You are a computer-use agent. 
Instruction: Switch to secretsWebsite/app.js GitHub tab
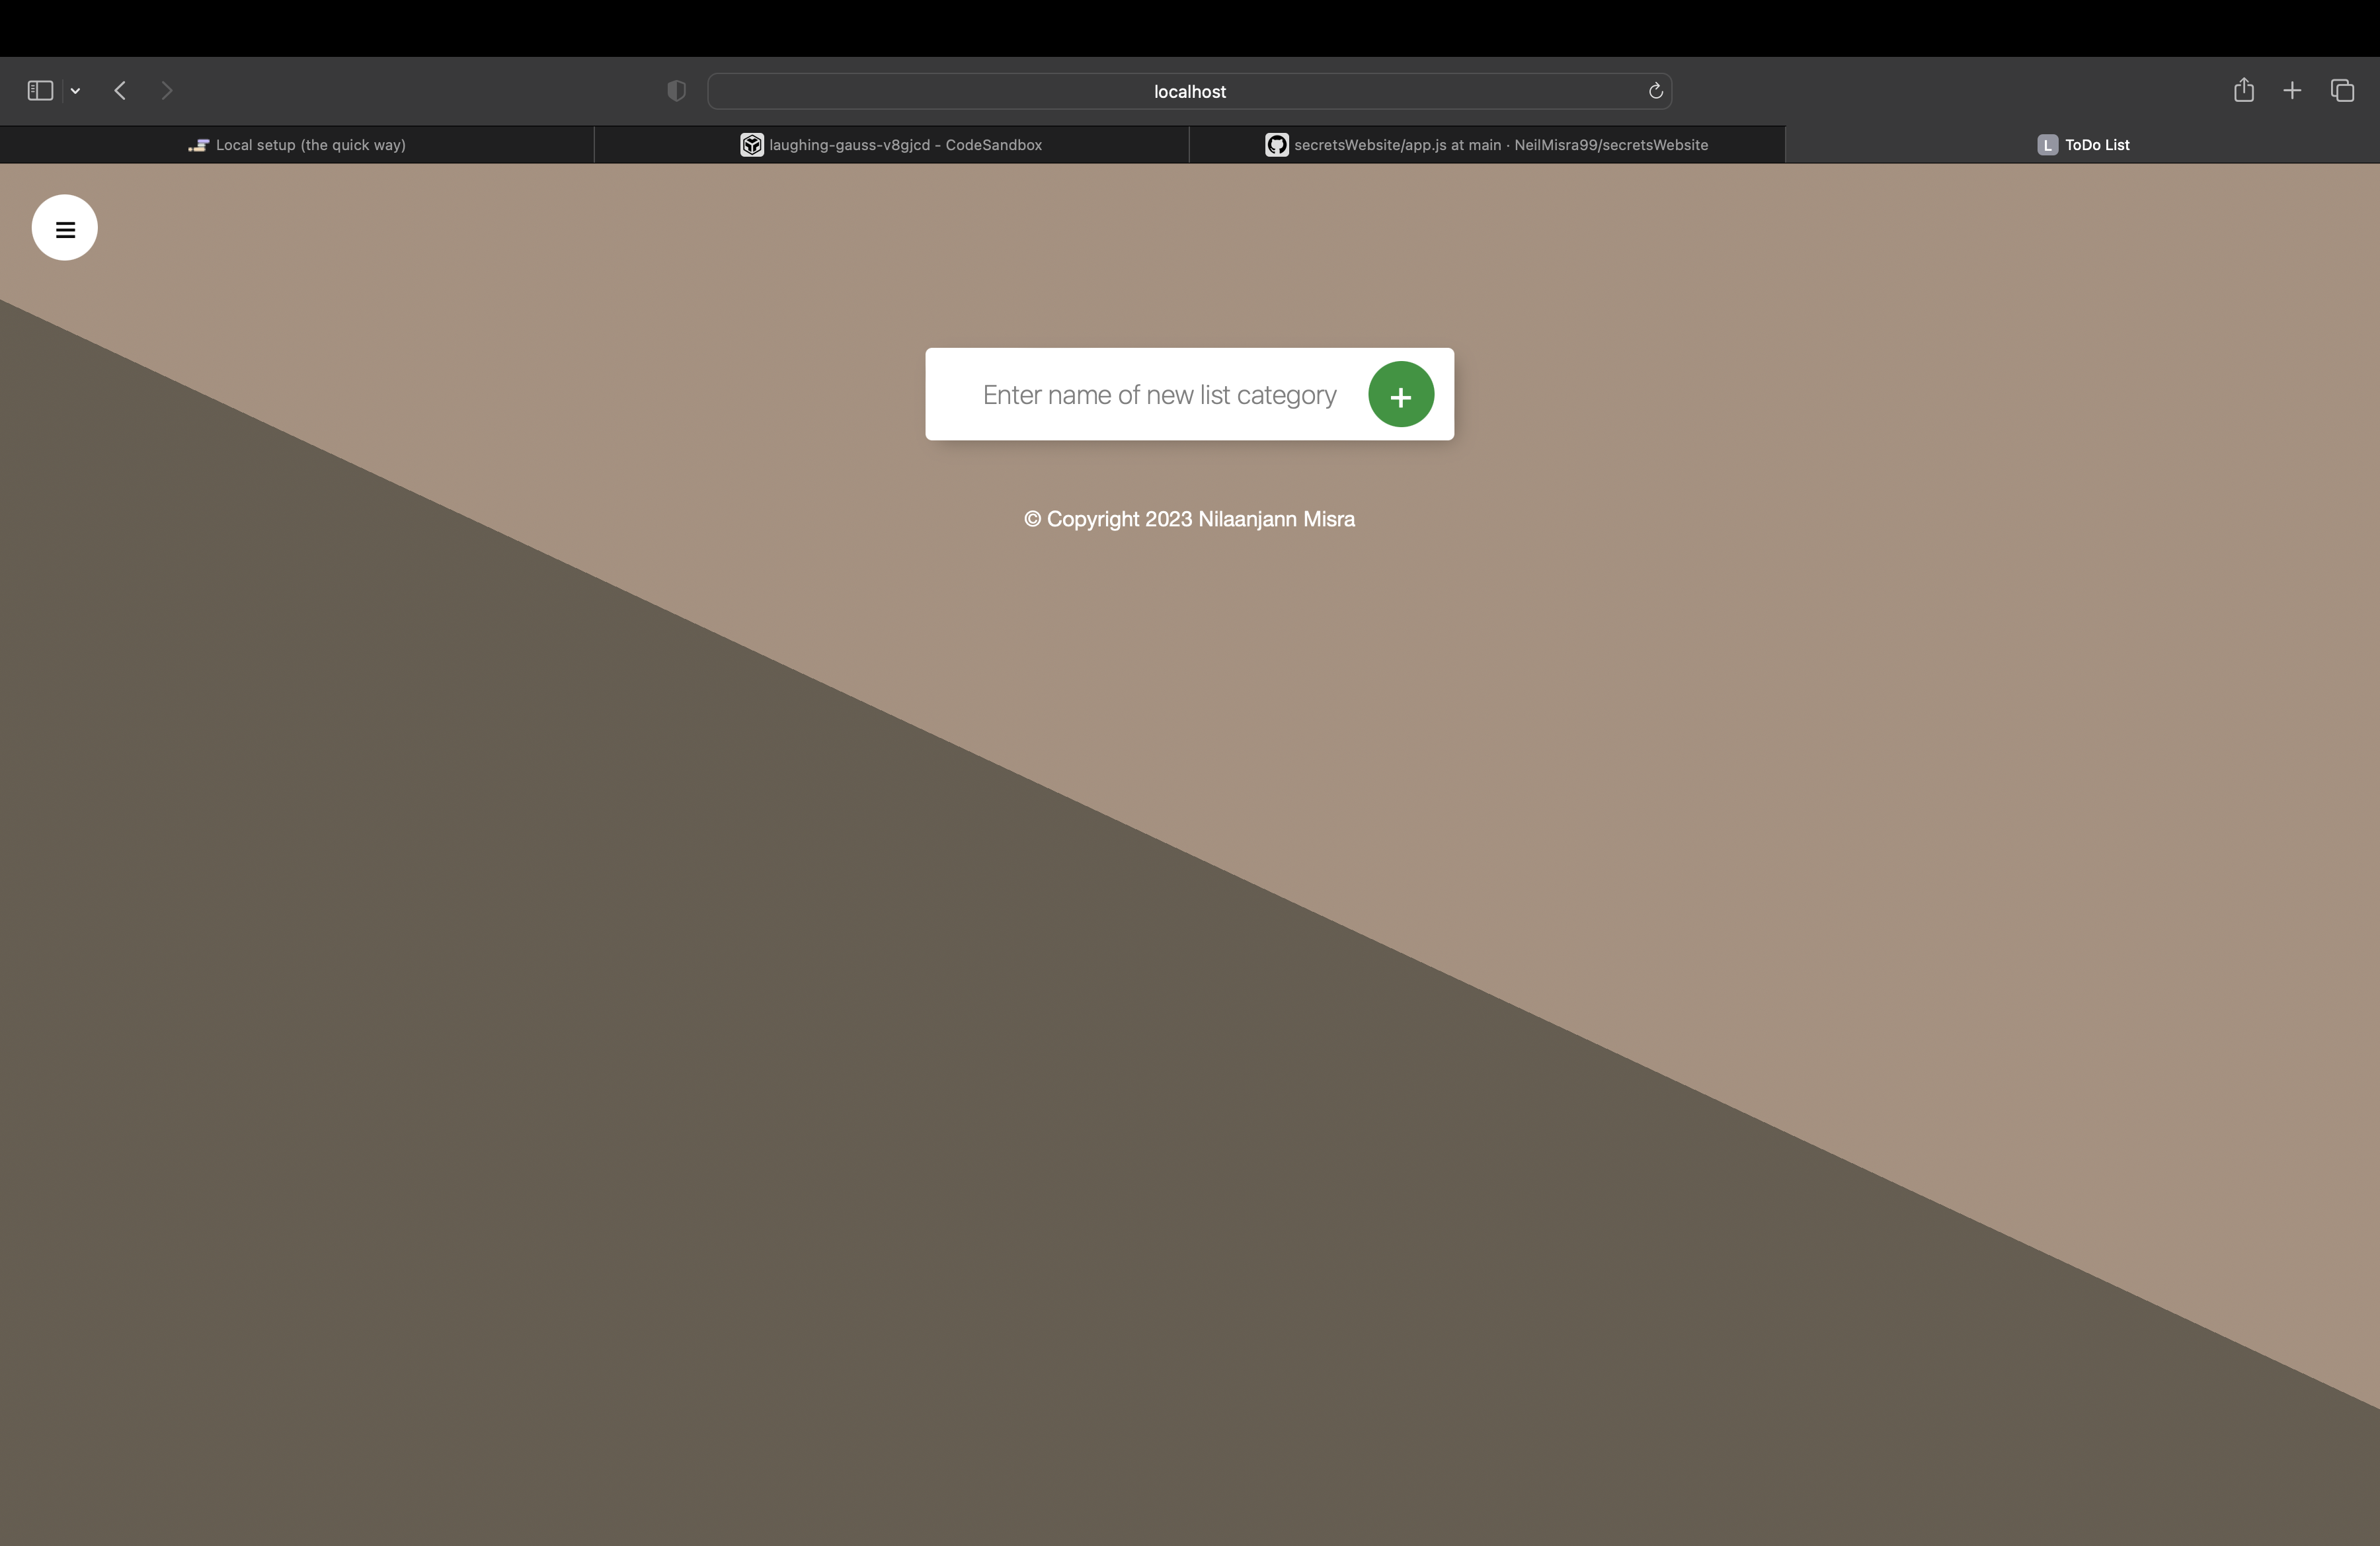(x=1500, y=145)
